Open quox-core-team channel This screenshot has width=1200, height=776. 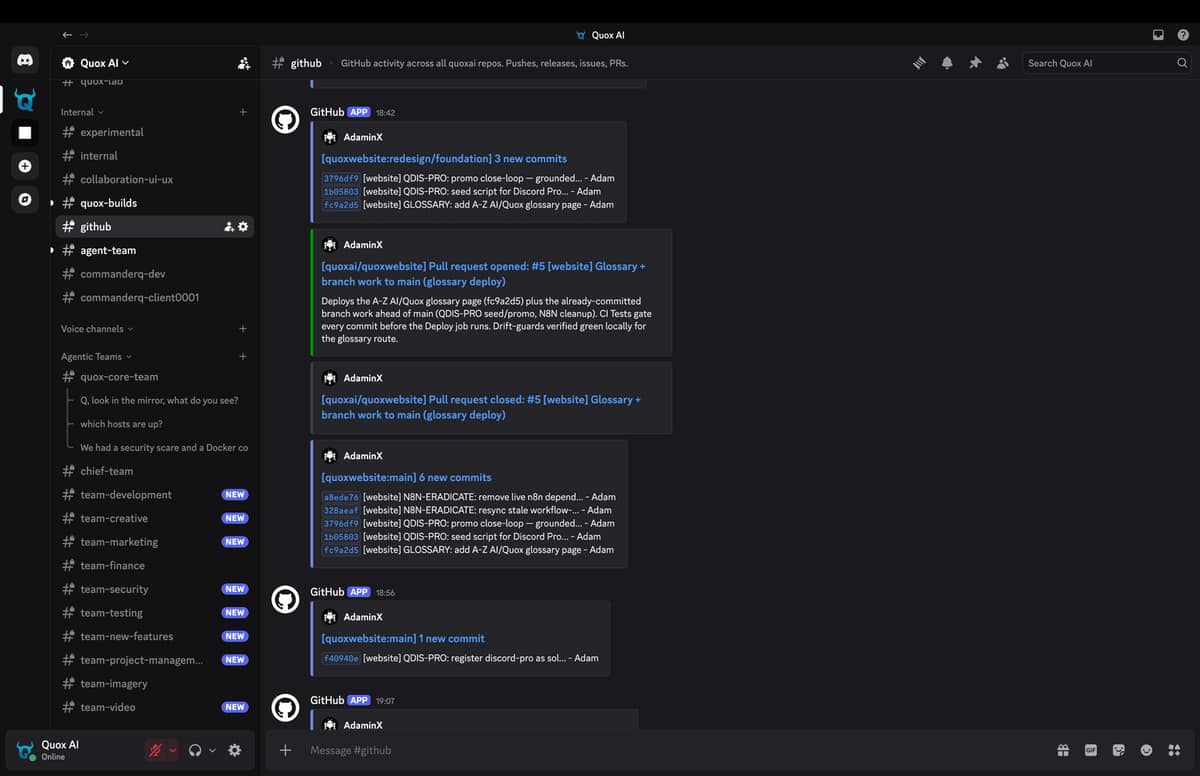click(x=155, y=377)
